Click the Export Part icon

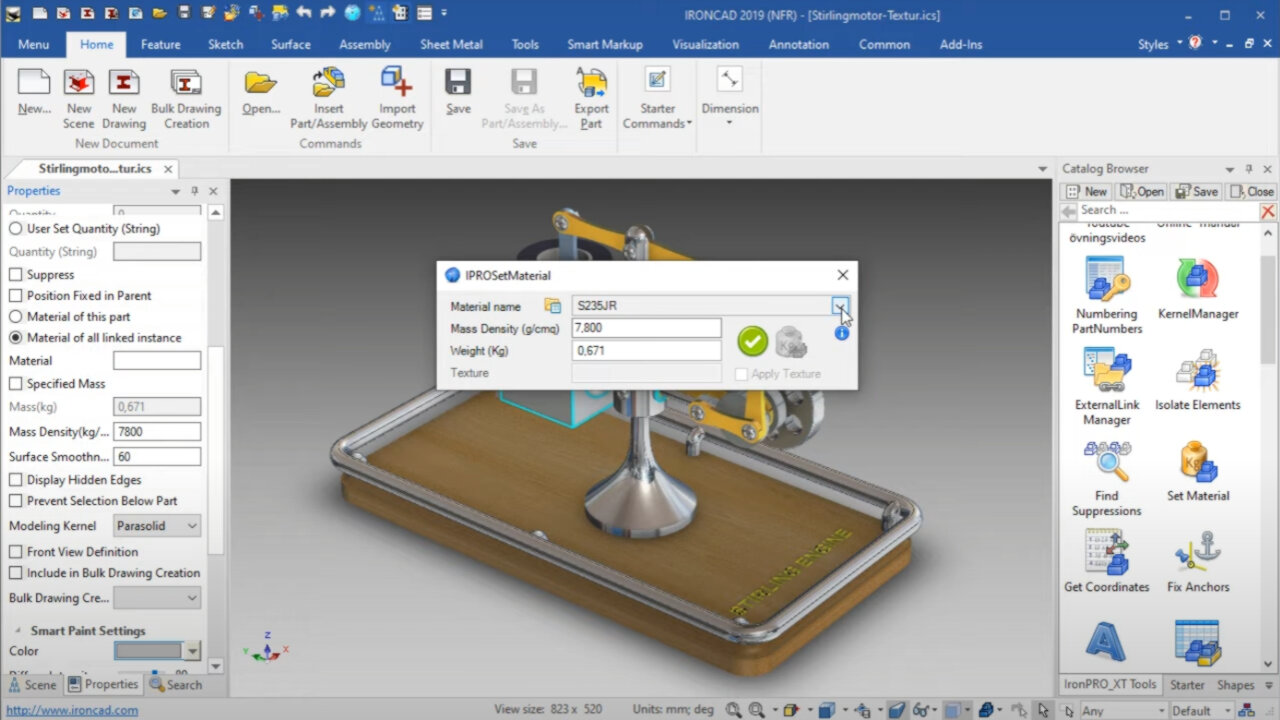point(591,83)
